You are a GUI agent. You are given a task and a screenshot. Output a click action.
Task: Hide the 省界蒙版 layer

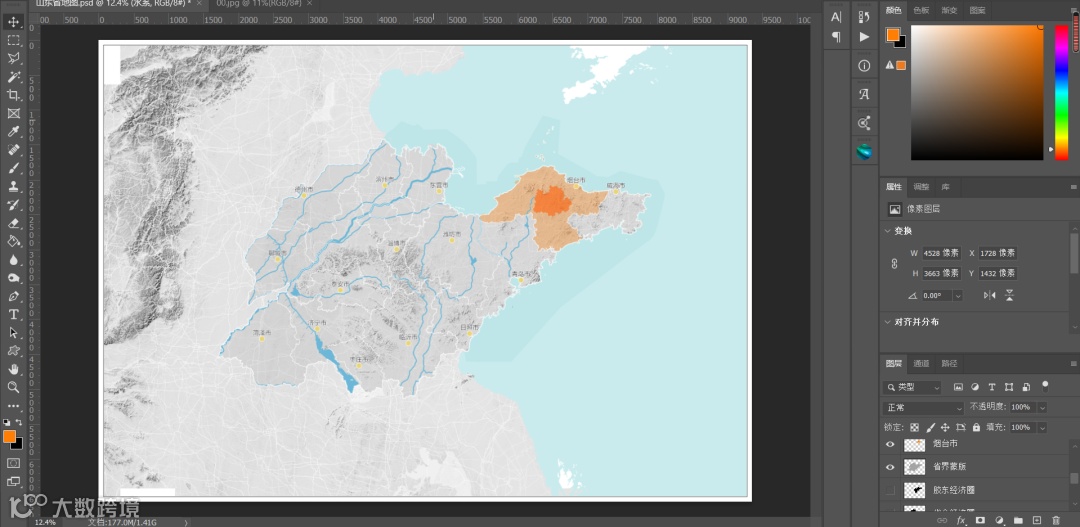(x=890, y=467)
